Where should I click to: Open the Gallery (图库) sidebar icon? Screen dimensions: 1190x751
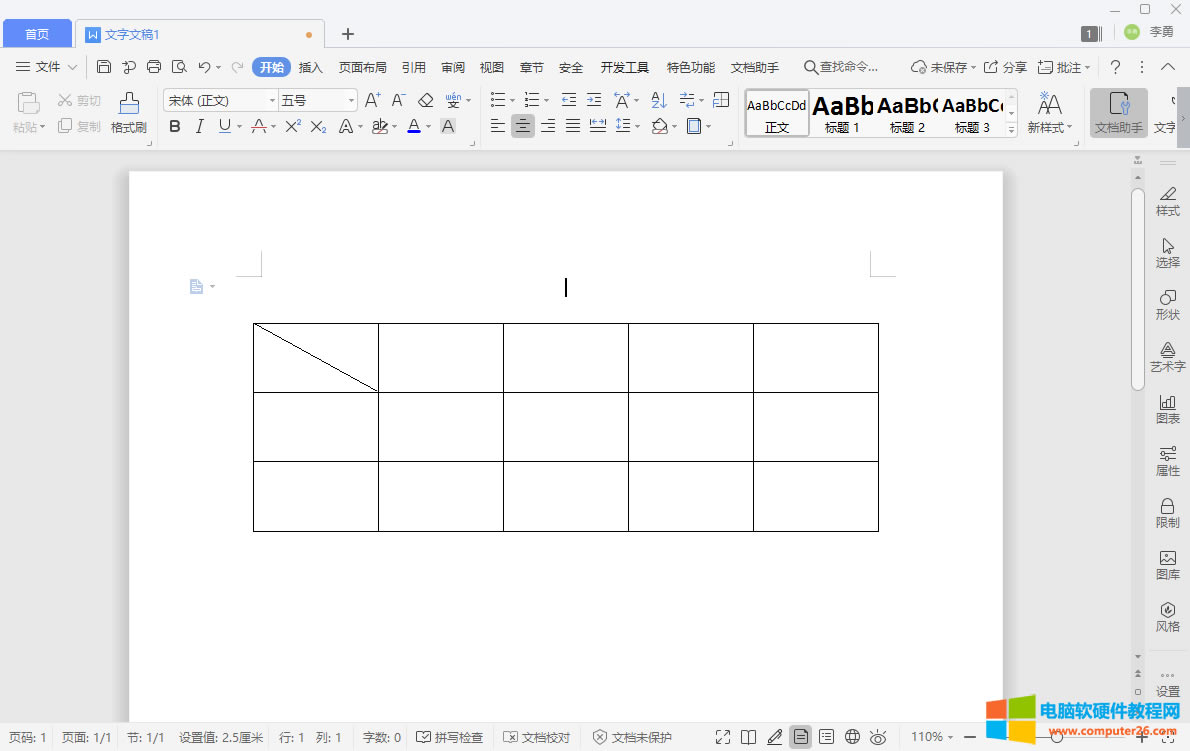click(1167, 564)
